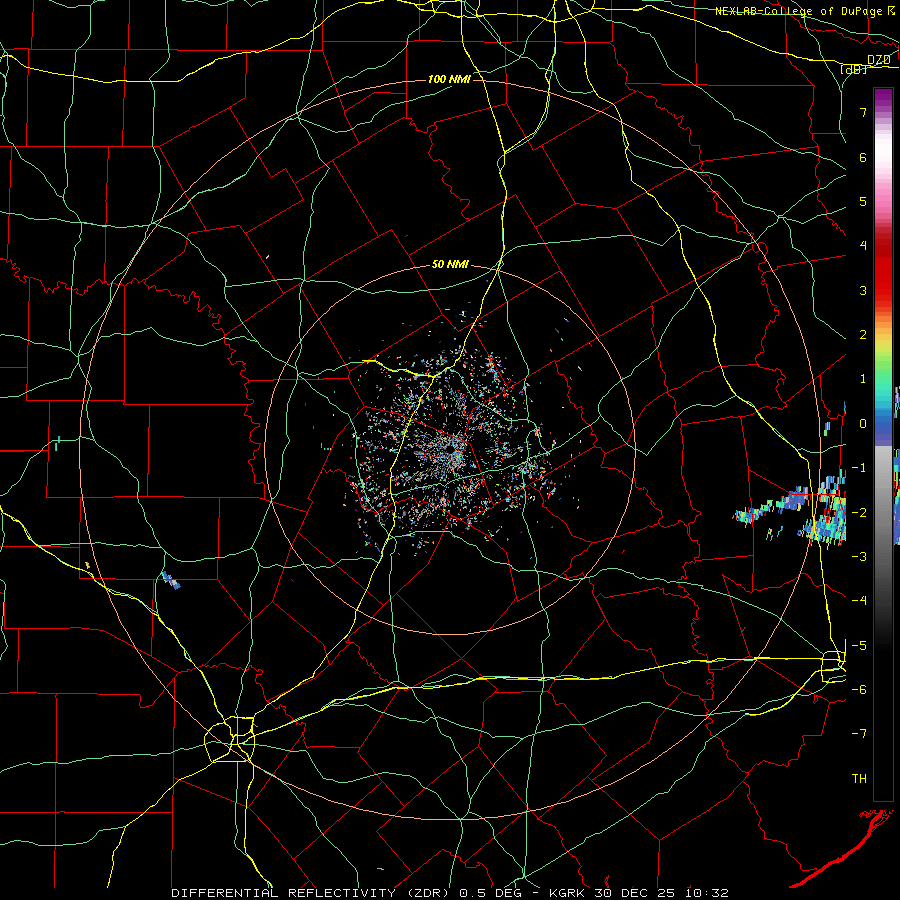Click the 4 value on color scale
This screenshot has width=900, height=900.
pos(863,246)
